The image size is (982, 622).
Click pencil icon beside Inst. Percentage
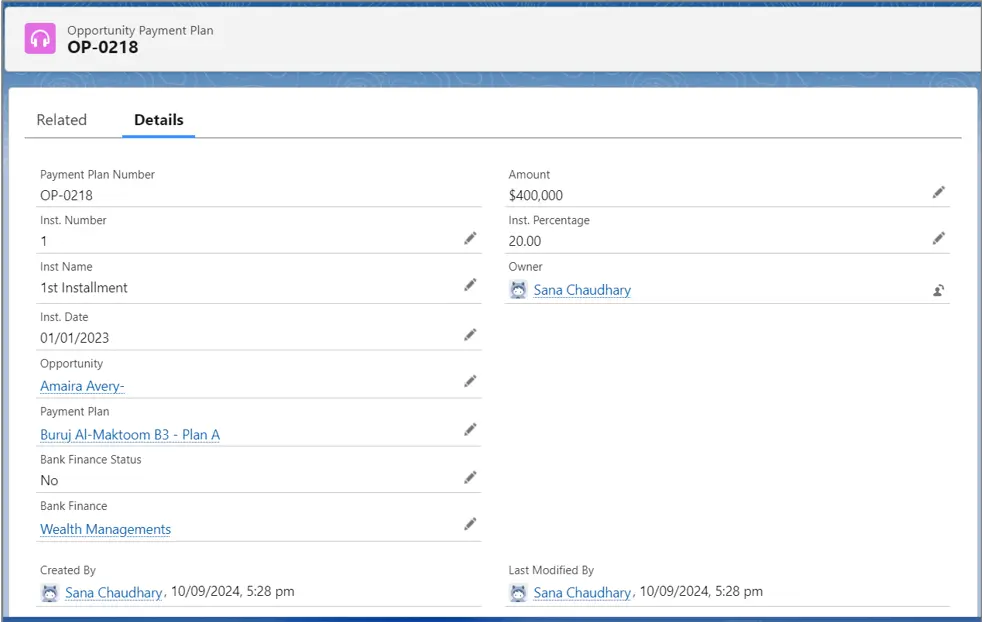point(938,238)
